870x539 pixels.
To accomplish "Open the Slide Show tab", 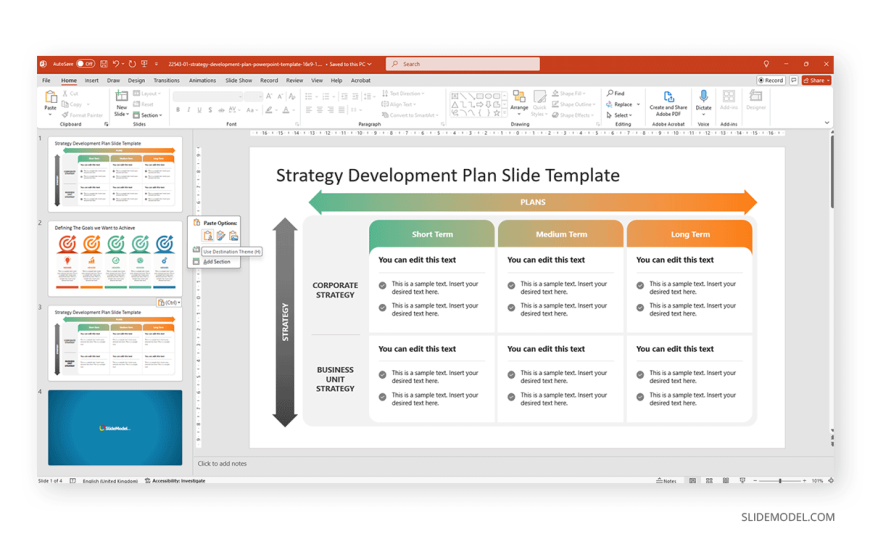I will click(239, 80).
